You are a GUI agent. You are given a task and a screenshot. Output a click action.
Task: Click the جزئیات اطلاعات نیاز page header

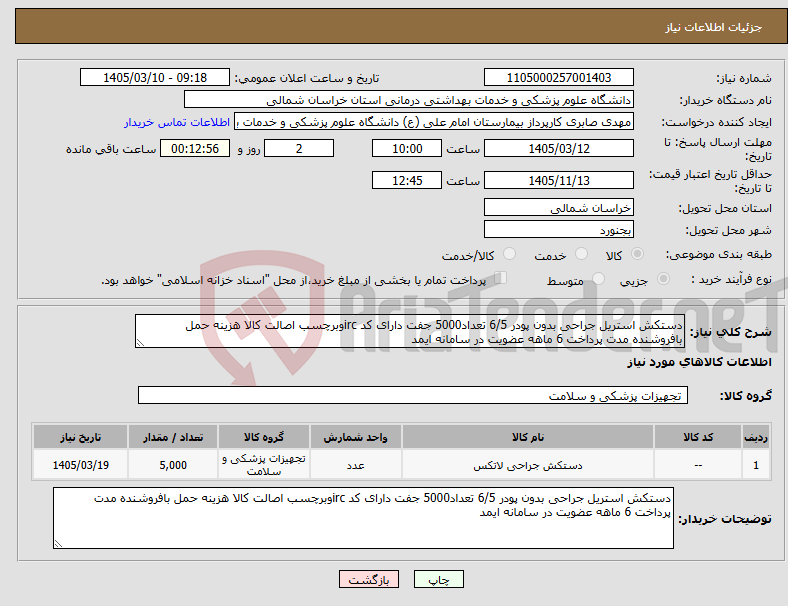click(x=714, y=27)
